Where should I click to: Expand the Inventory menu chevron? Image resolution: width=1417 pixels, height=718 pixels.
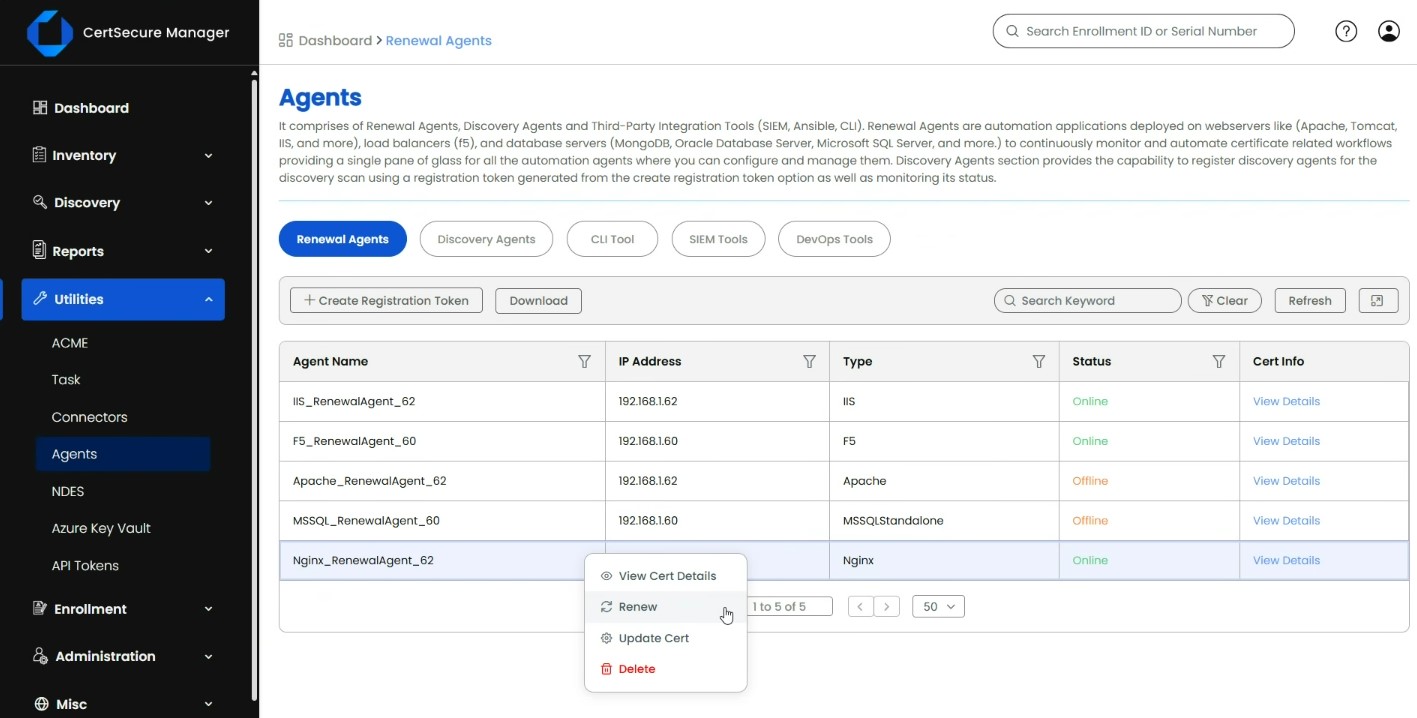(208, 155)
